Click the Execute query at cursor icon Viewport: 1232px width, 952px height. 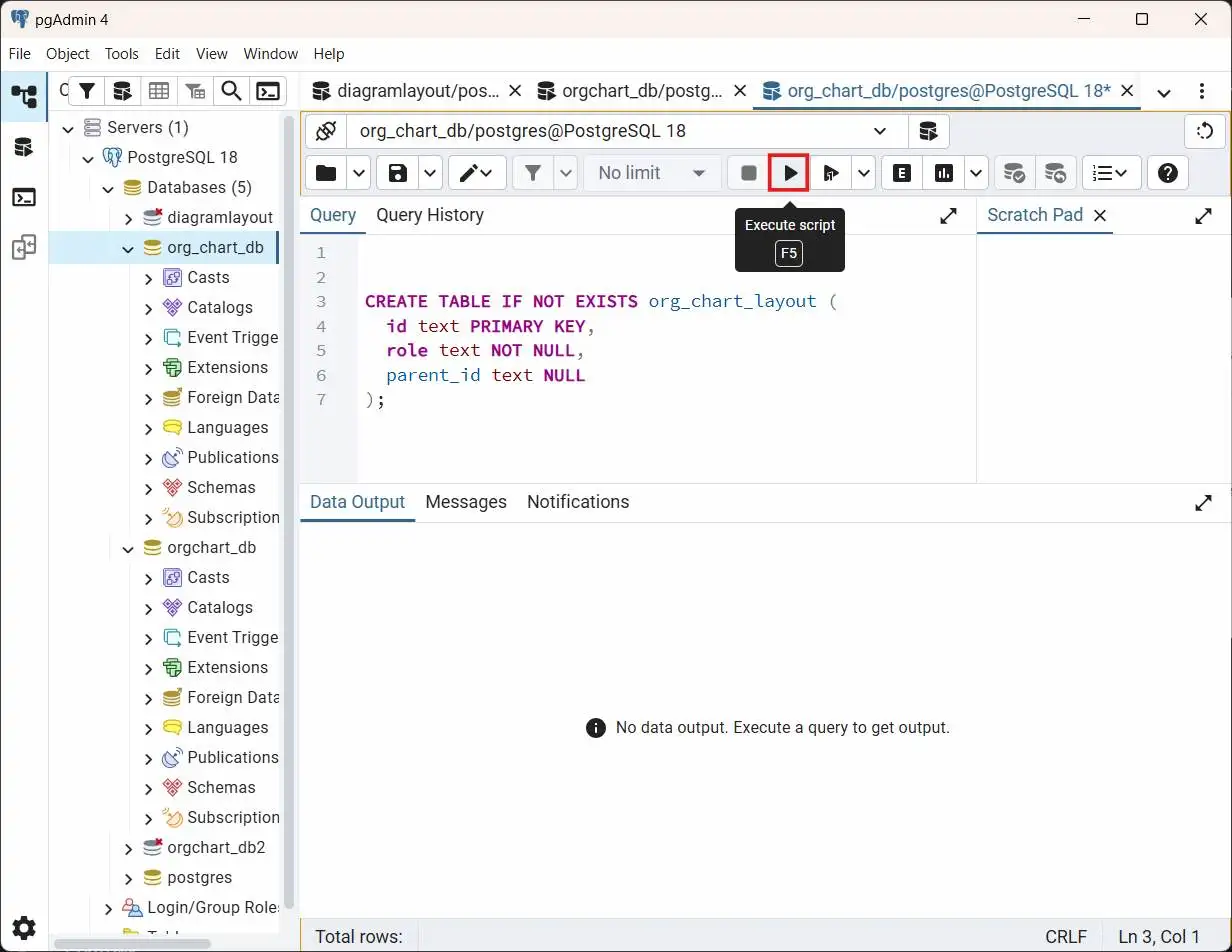coord(830,173)
